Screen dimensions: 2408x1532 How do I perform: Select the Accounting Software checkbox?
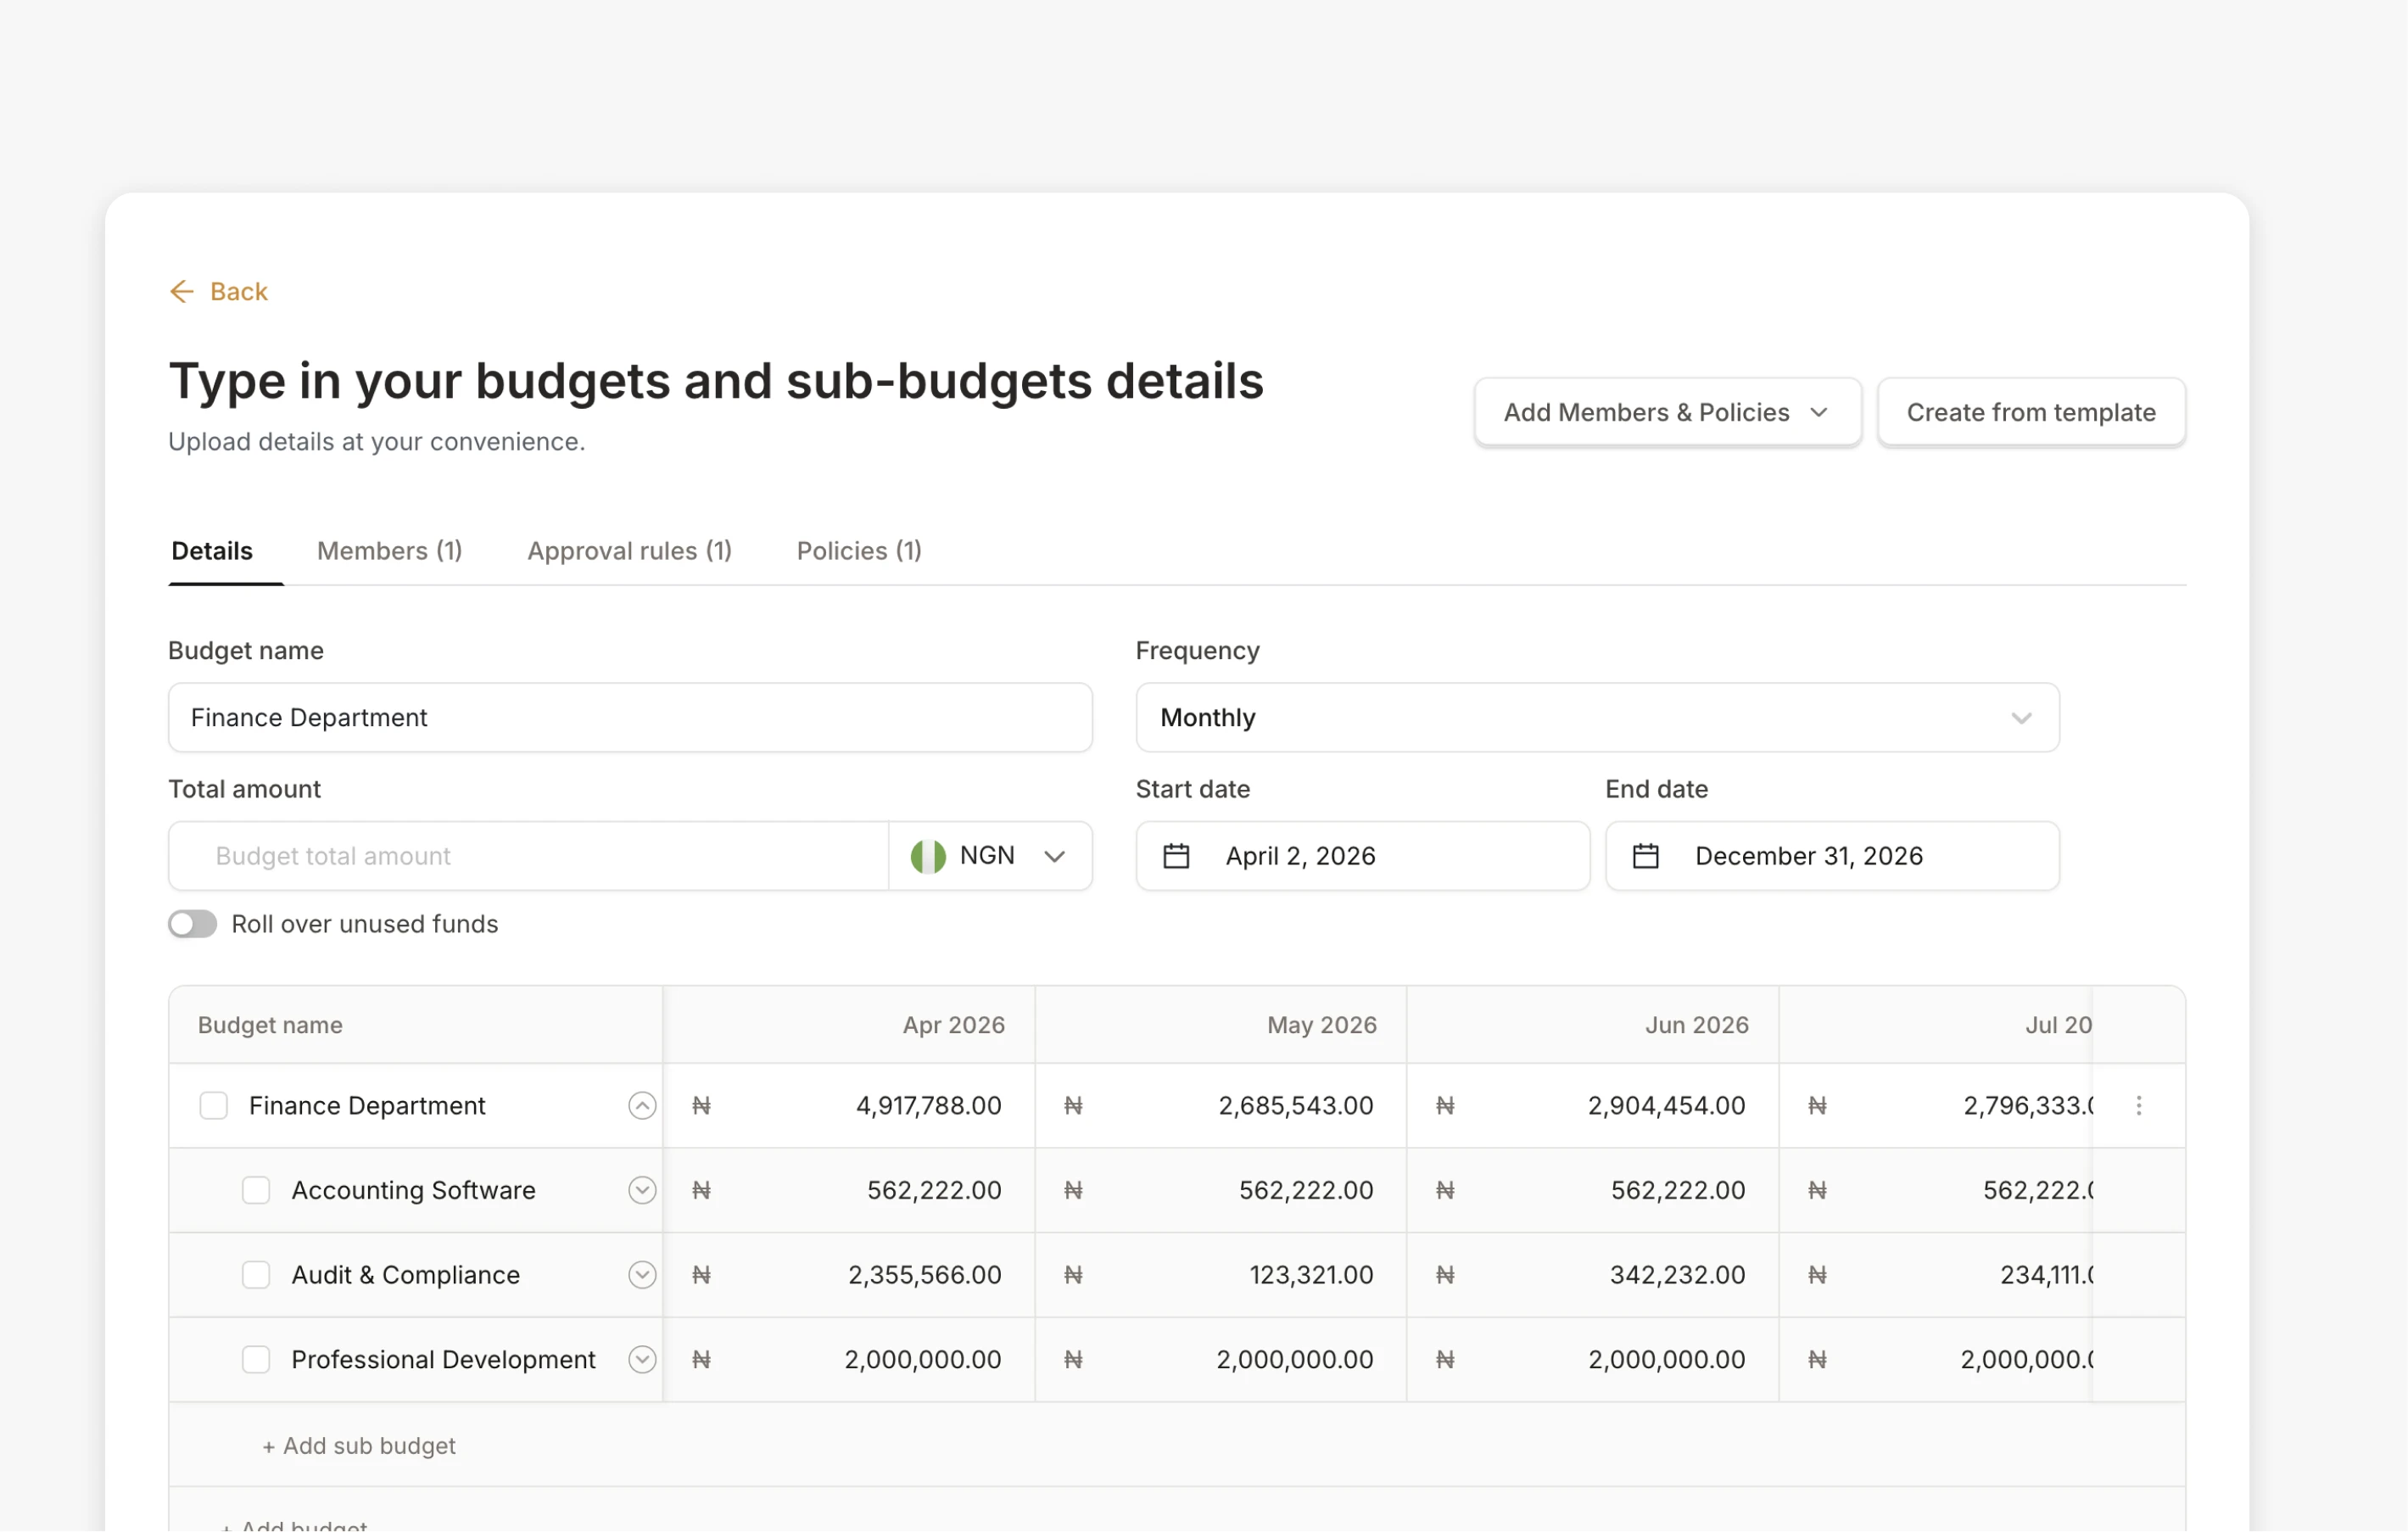click(256, 1190)
